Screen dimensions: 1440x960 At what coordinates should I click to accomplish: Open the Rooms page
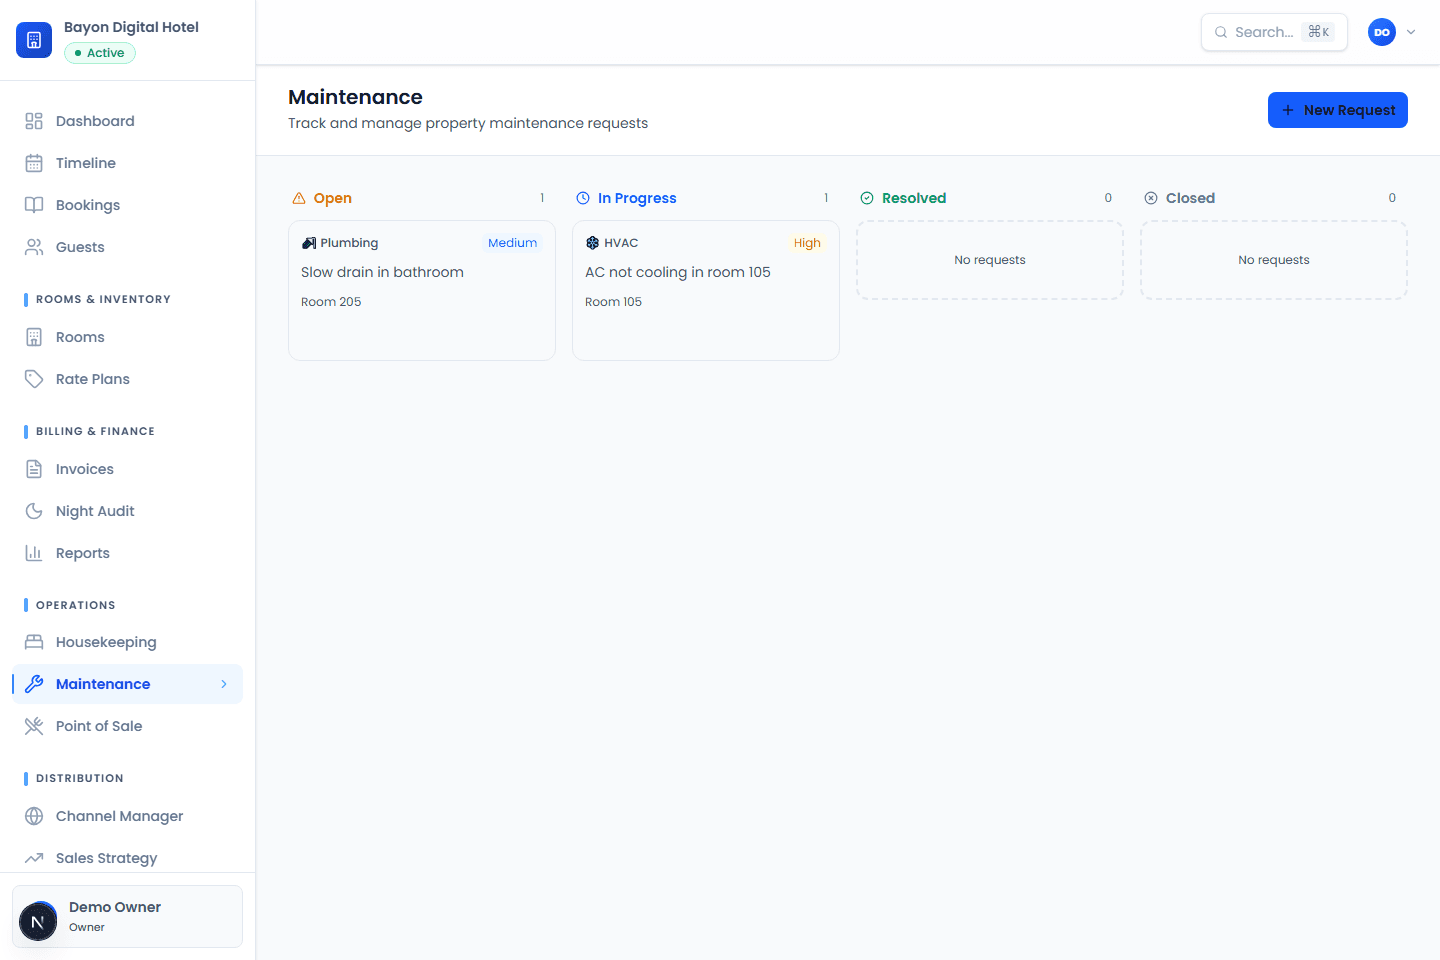(x=127, y=337)
